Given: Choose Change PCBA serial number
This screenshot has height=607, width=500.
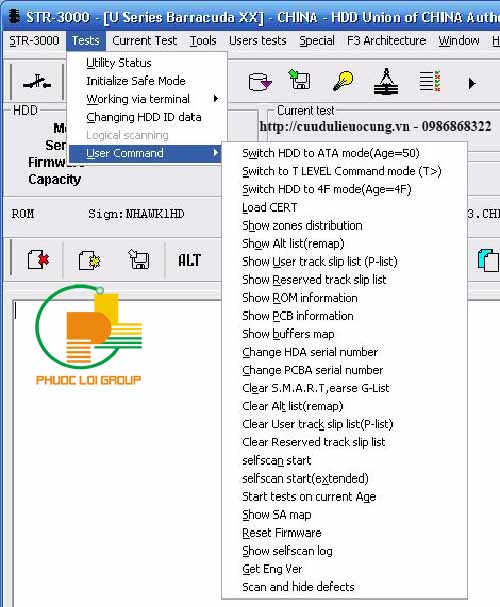Looking at the screenshot, I should tap(344, 370).
